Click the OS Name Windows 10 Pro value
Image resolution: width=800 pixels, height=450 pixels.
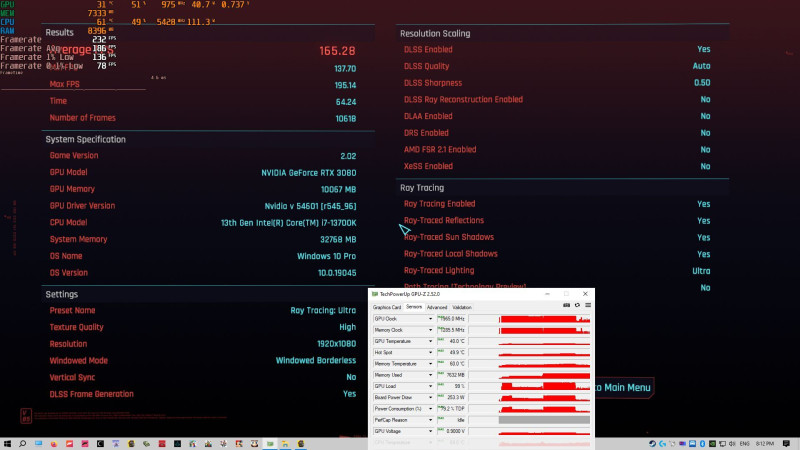[x=327, y=256]
